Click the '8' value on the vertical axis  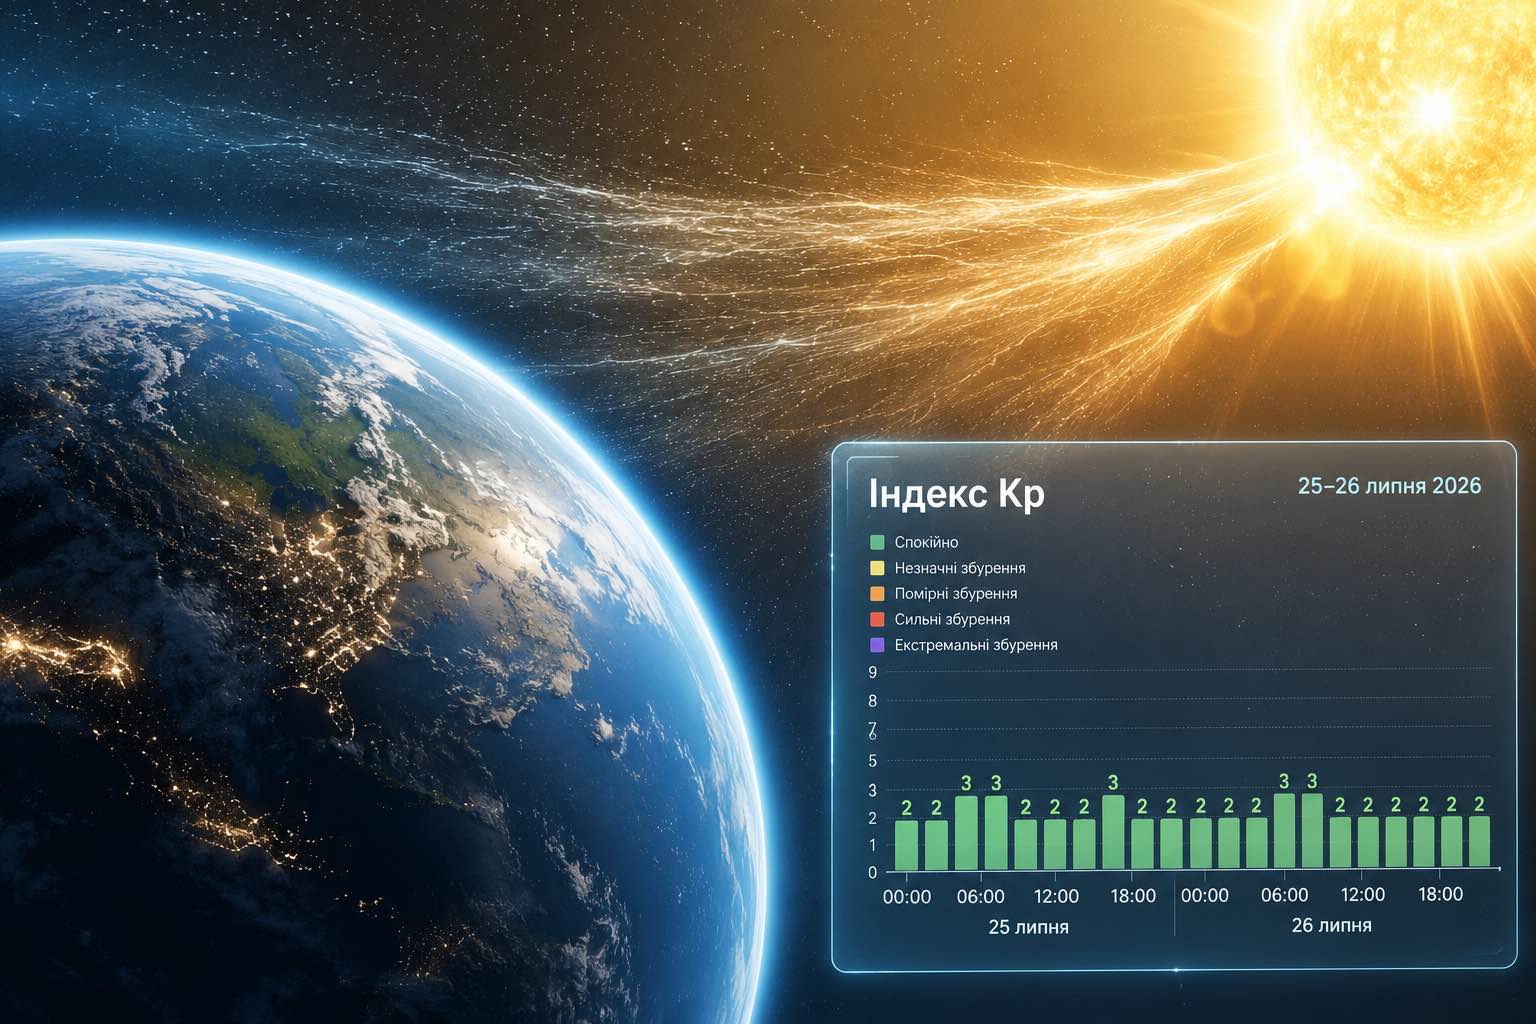point(873,701)
